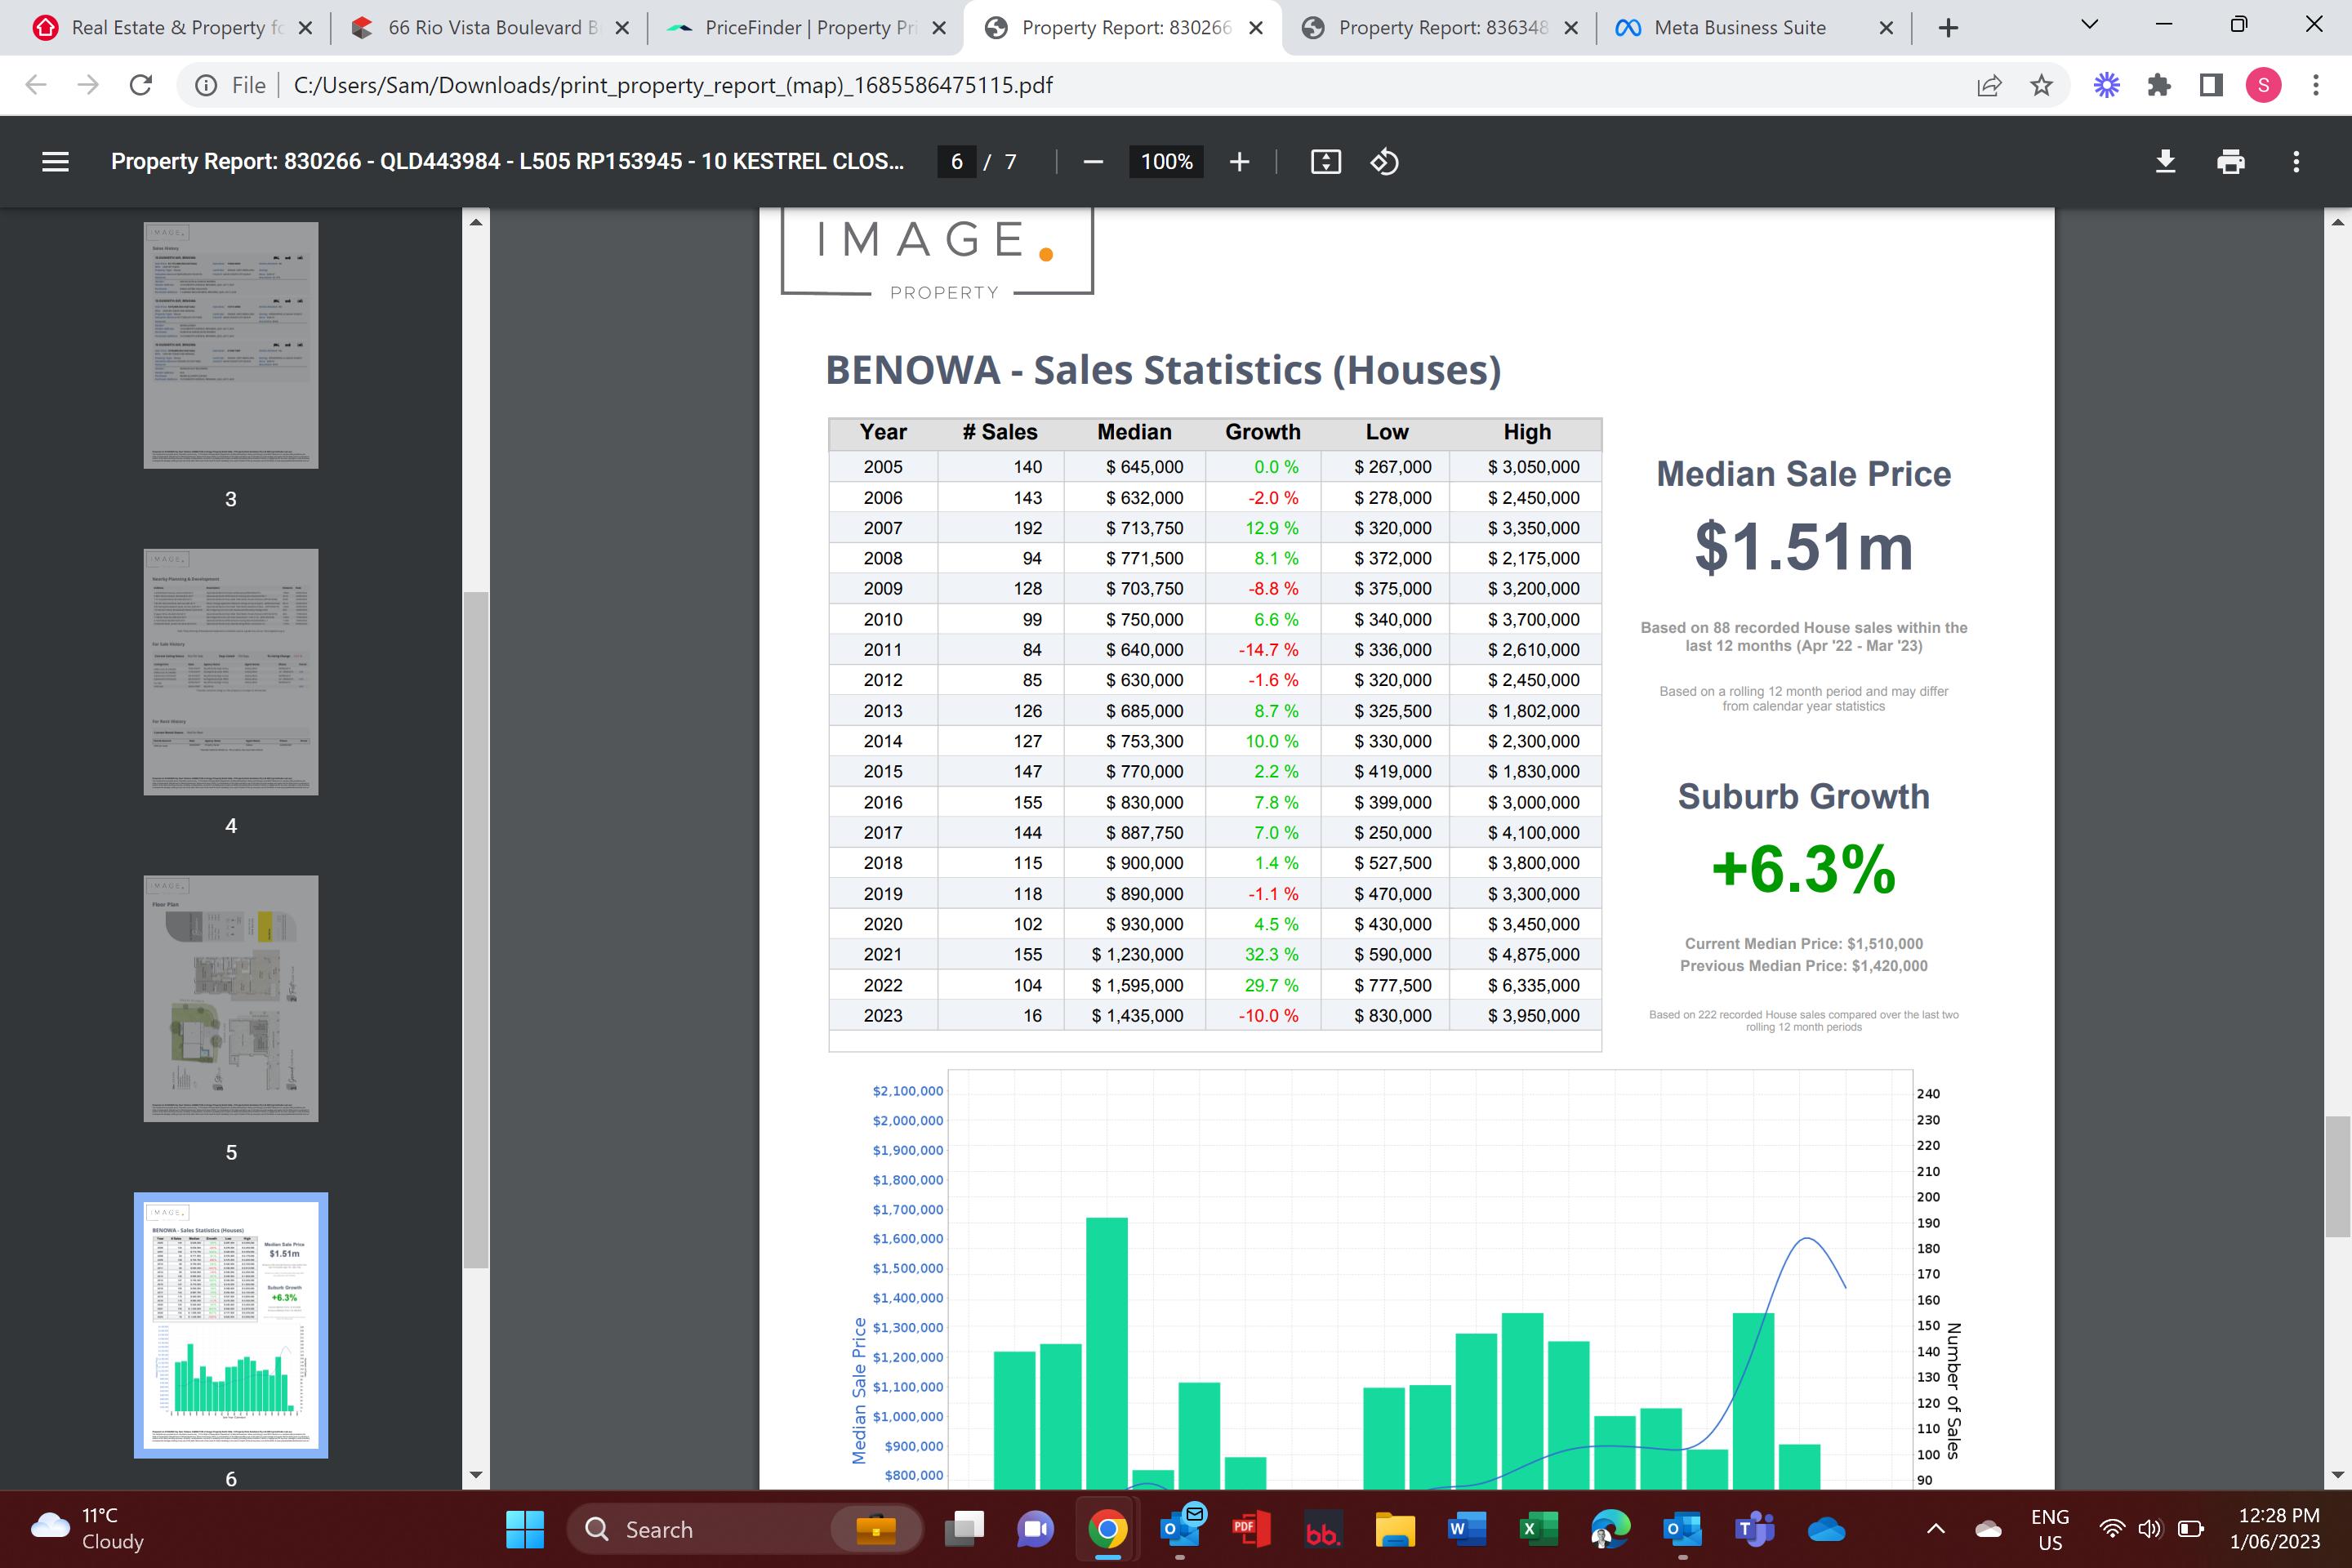The height and width of the screenshot is (1568, 2352).
Task: Open the PDF viewer more actions menu
Action: 2296,161
